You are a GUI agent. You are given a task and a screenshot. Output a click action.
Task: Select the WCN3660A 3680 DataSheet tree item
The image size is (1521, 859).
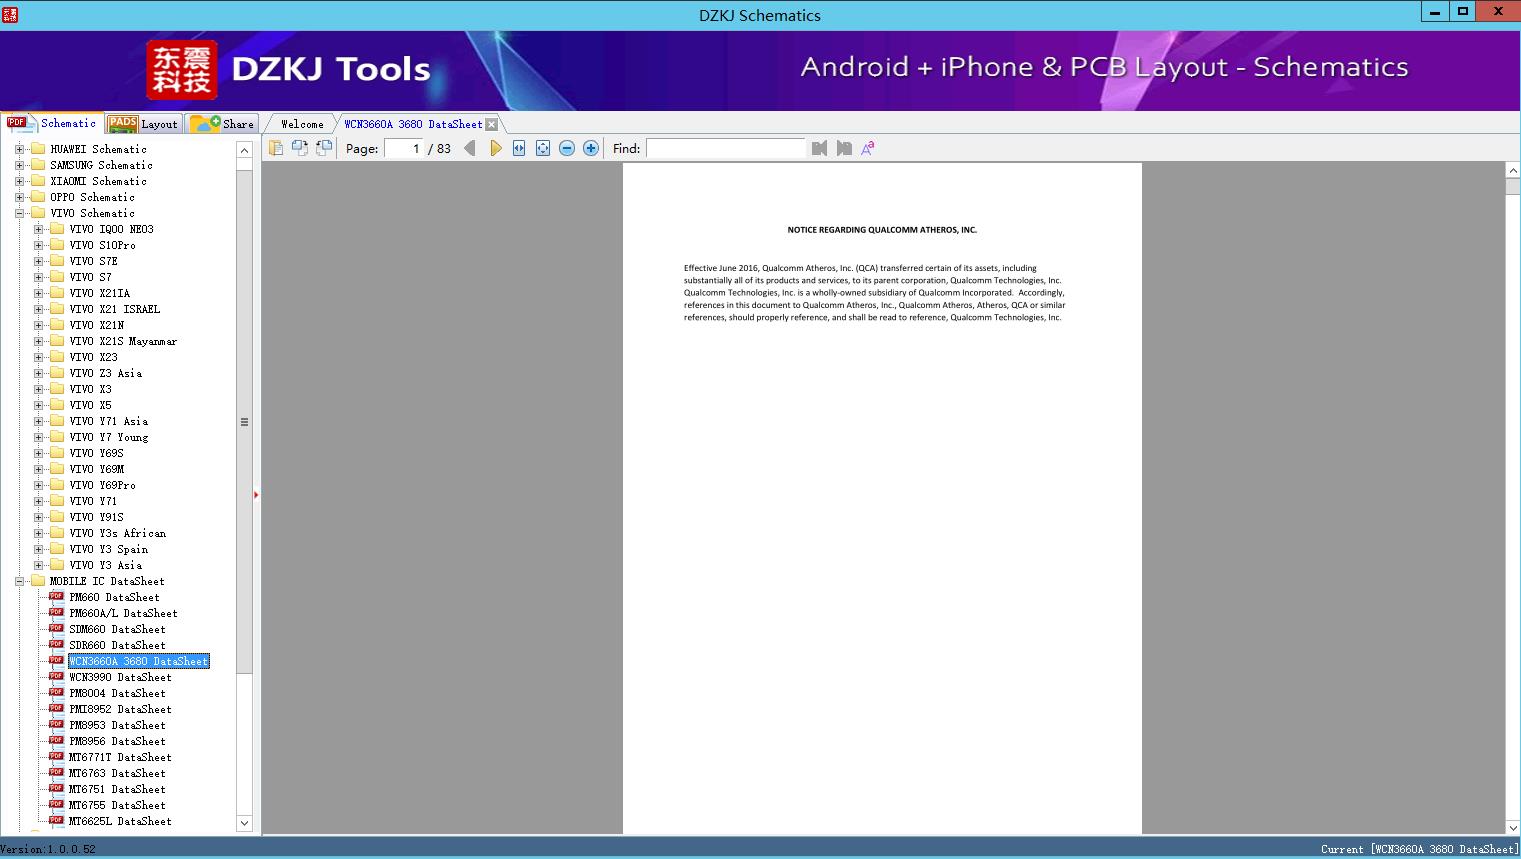point(139,661)
